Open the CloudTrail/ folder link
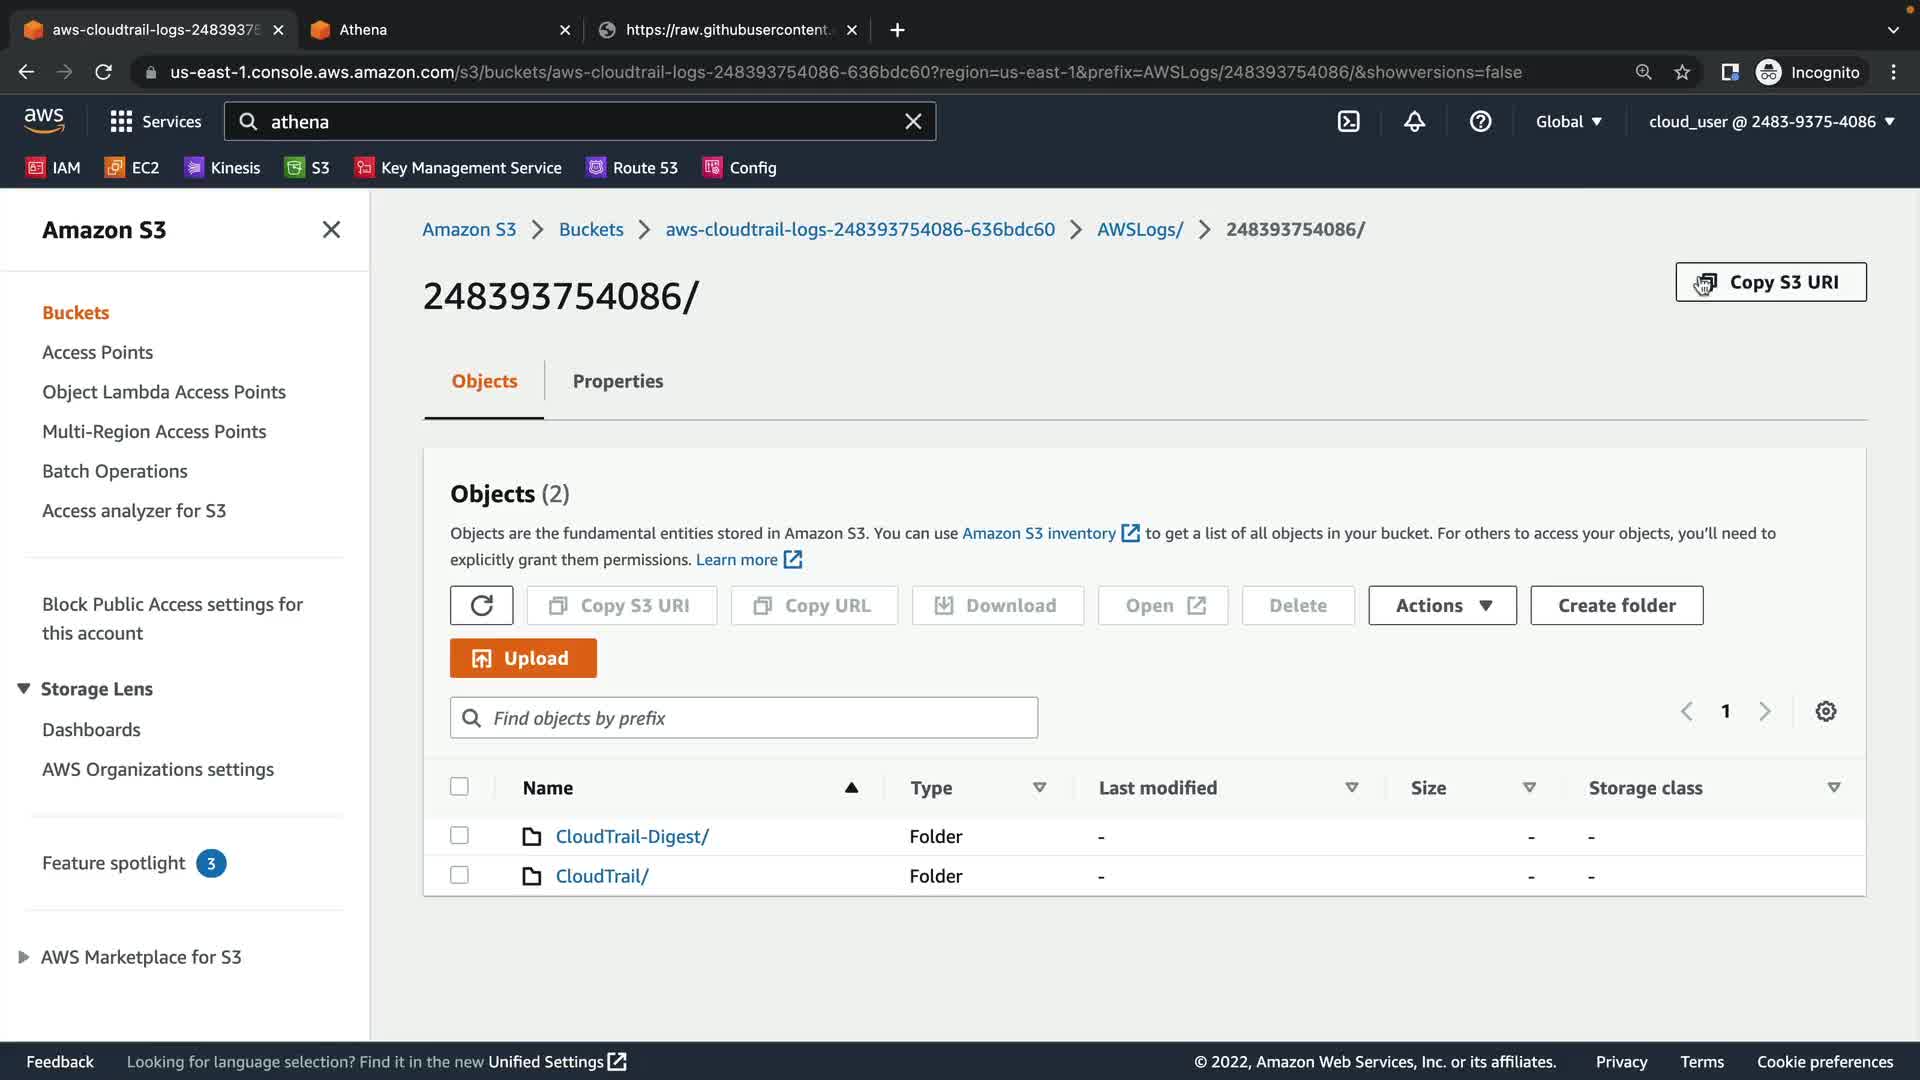 tap(602, 876)
